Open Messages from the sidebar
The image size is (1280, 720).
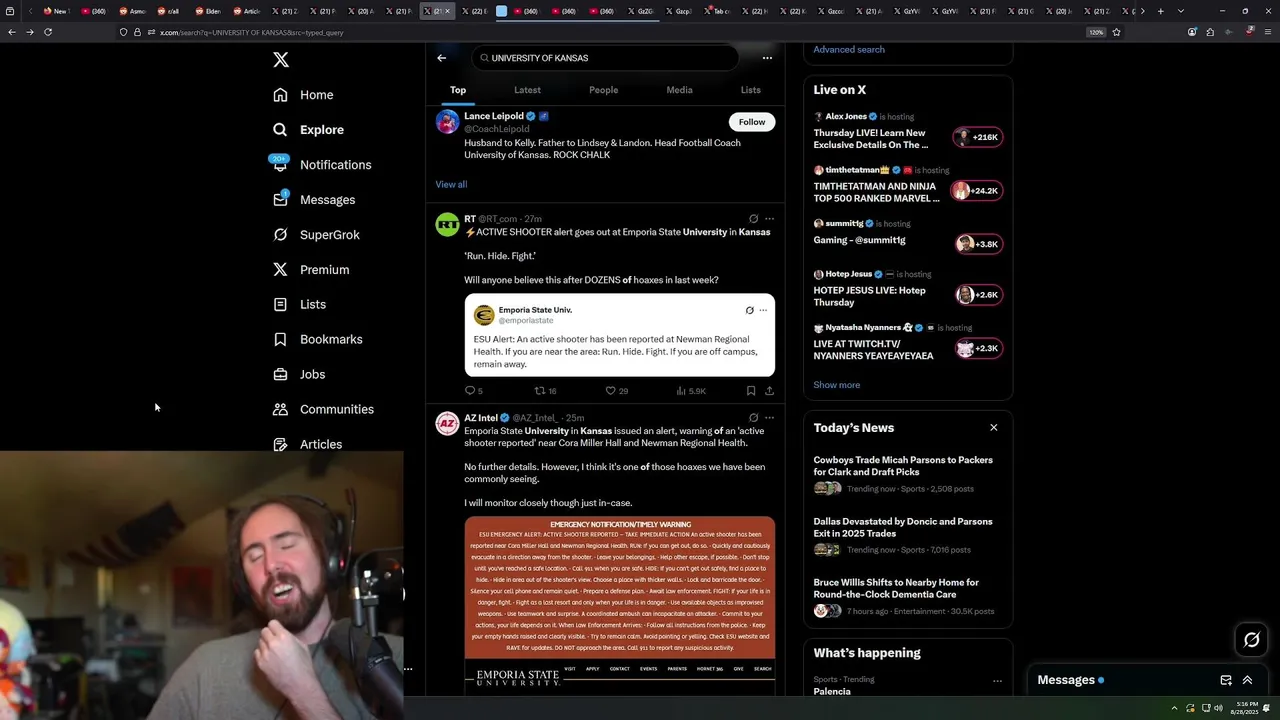click(314, 200)
